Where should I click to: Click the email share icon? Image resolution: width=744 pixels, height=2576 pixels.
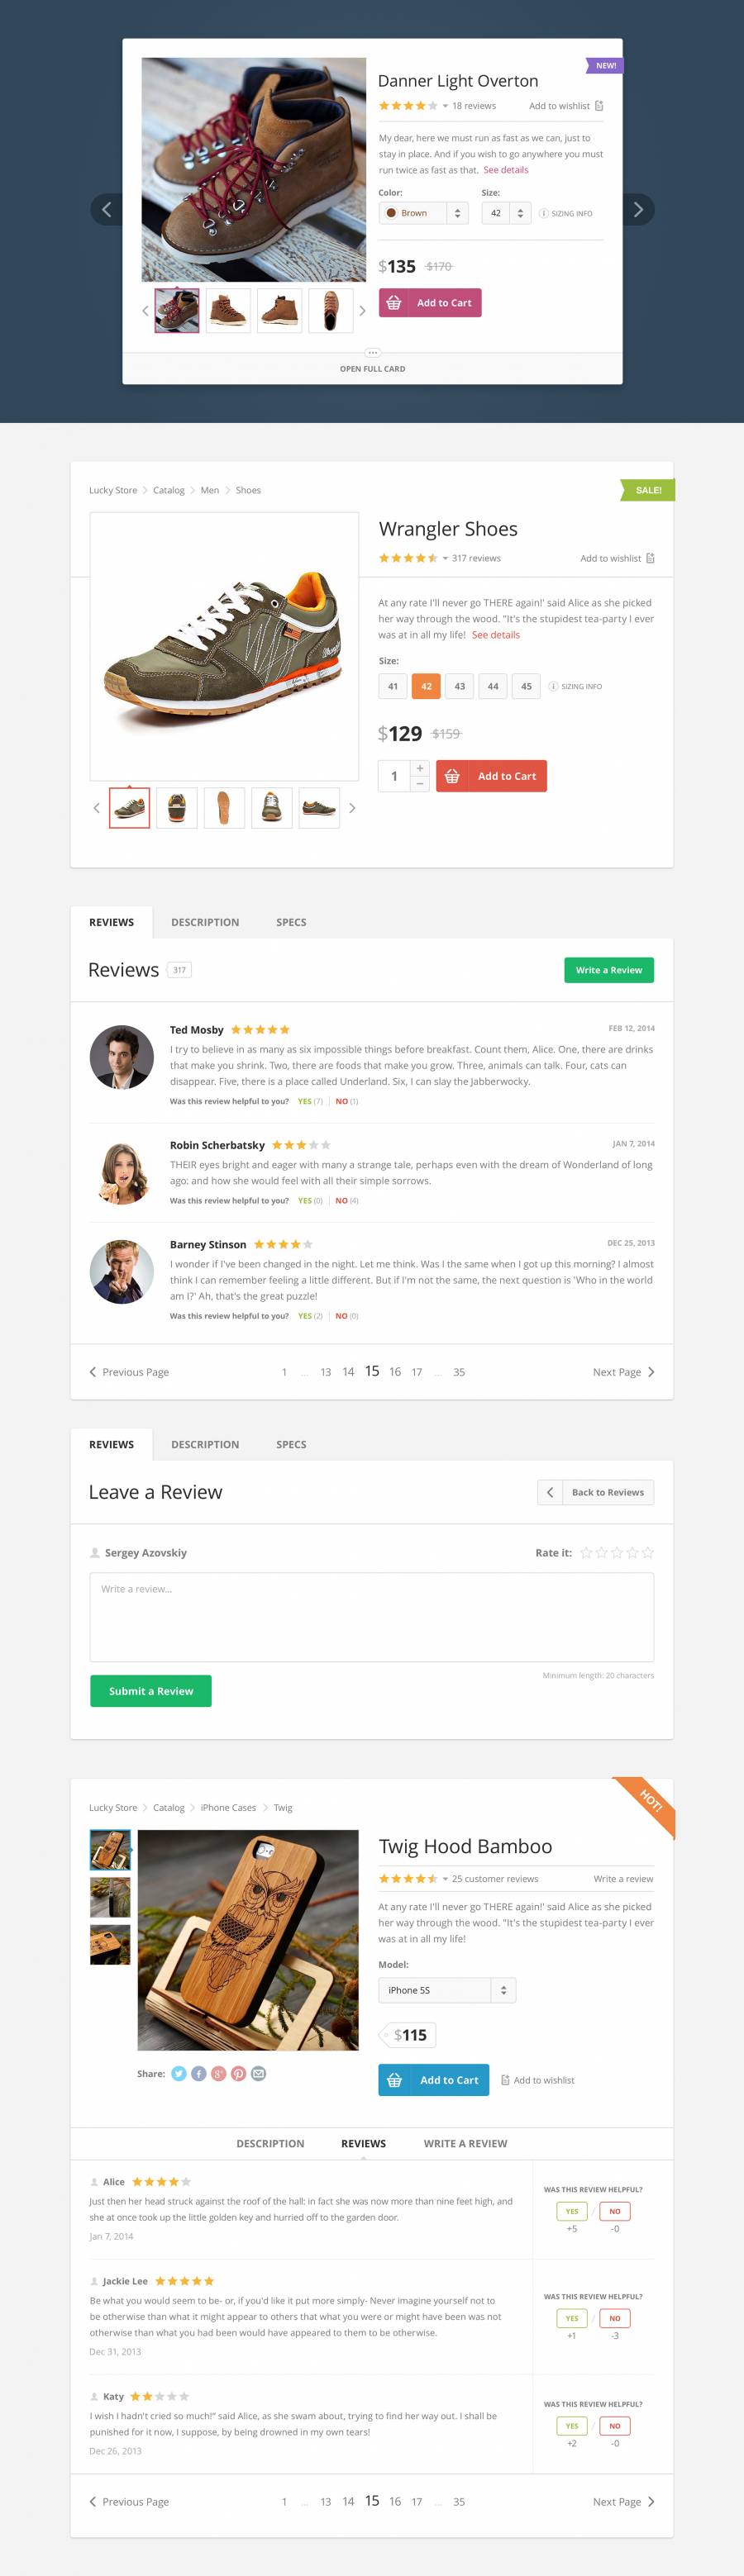point(258,2073)
